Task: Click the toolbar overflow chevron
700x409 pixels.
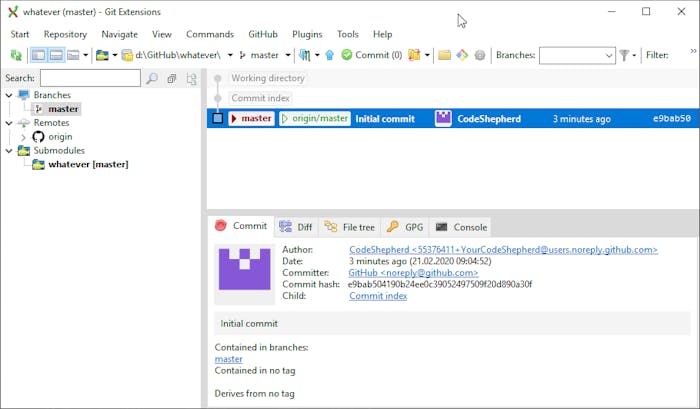Action: [x=693, y=51]
